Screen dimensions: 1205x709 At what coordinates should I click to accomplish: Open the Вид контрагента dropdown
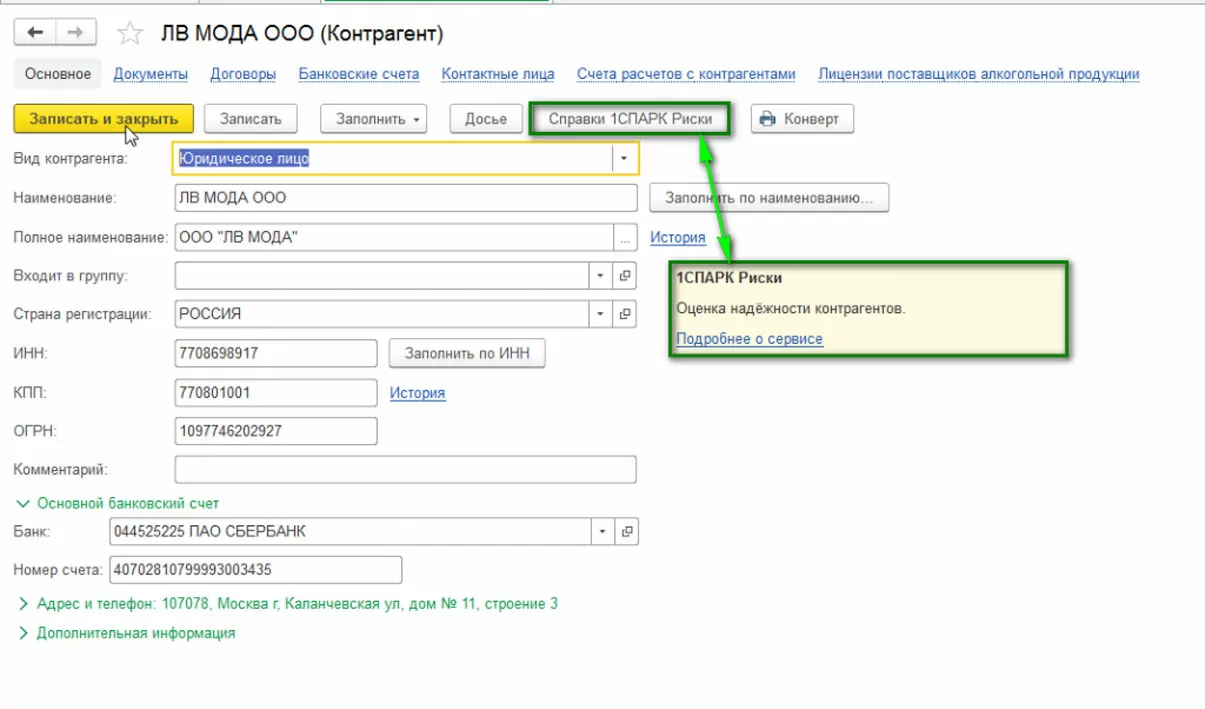click(624, 158)
